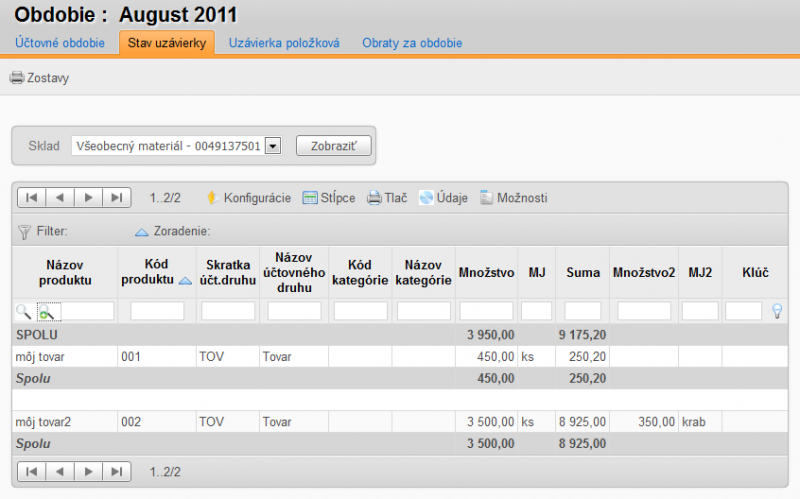This screenshot has width=800, height=499.
Task: Click Názov produktu filter input
Action: click(87, 311)
